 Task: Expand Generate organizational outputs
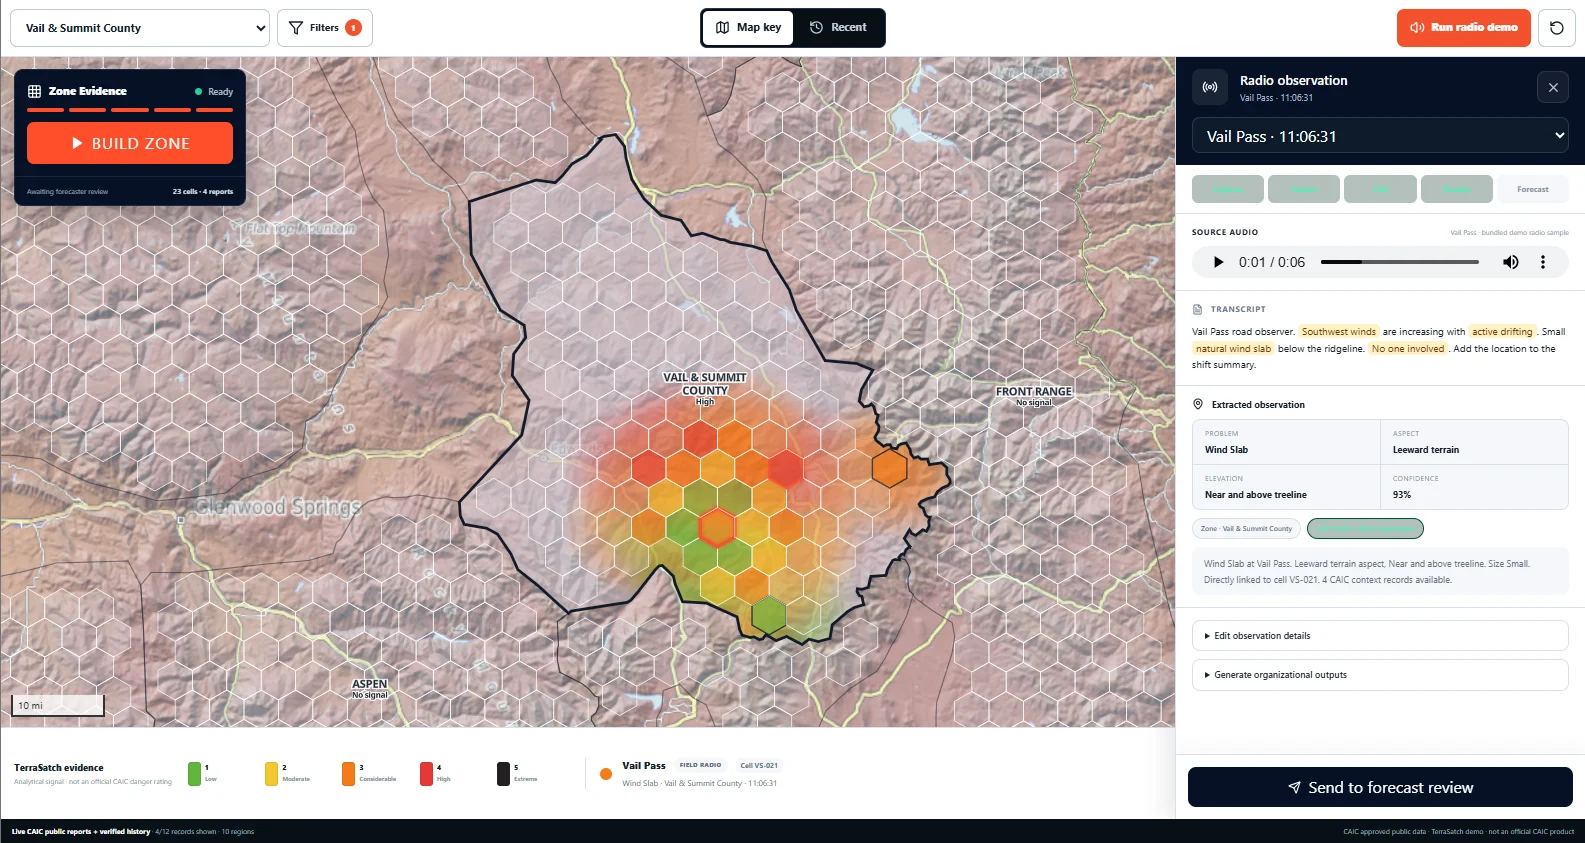1380,675
